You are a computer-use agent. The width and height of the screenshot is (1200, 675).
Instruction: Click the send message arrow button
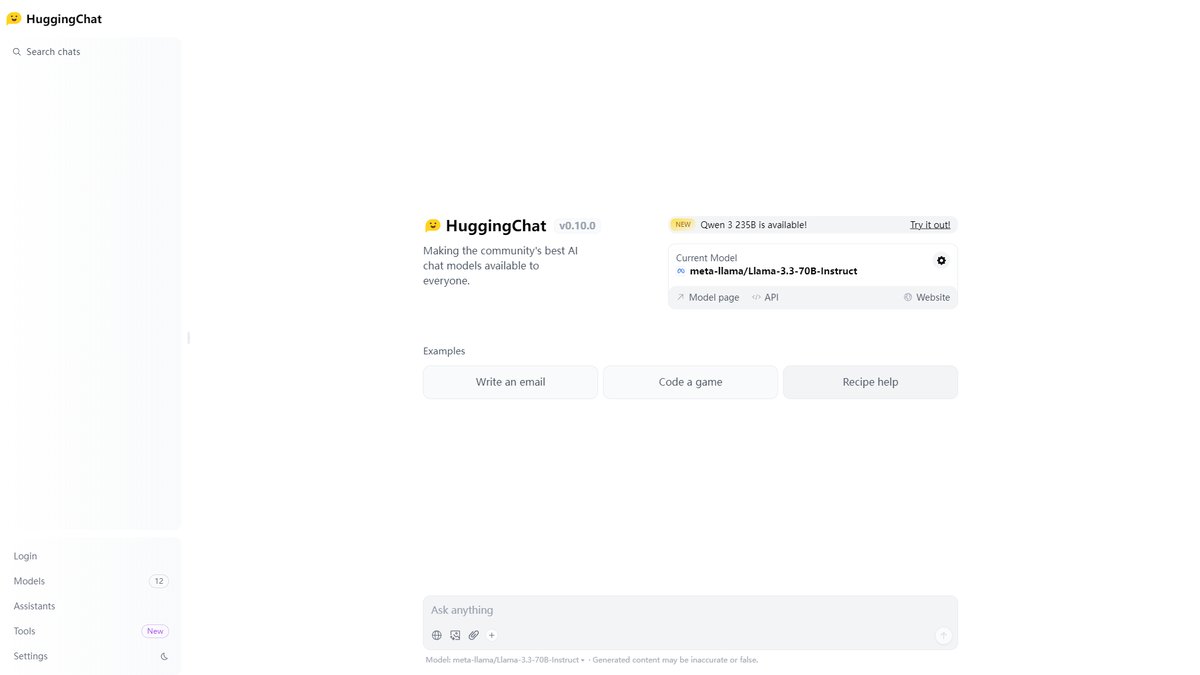943,635
